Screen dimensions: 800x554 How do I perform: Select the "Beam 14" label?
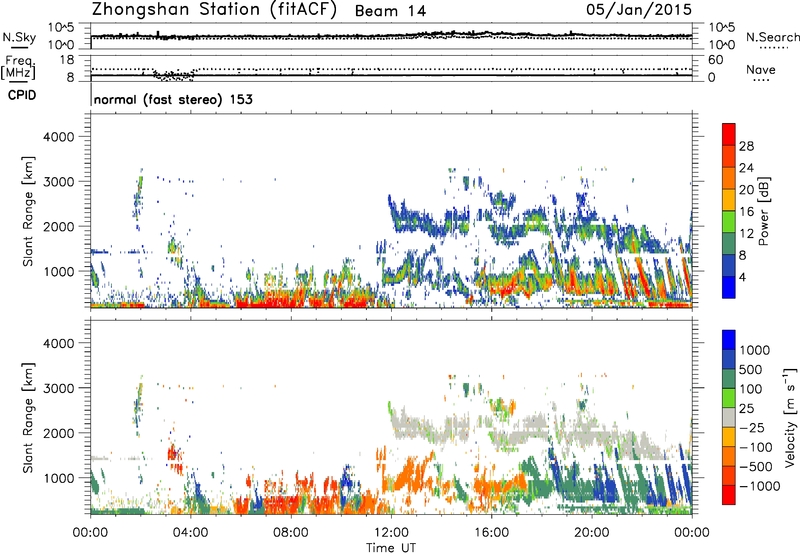(390, 11)
